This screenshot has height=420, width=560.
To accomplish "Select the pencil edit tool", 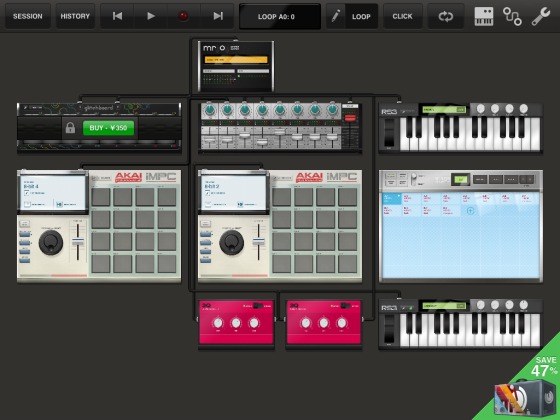I will [x=336, y=16].
